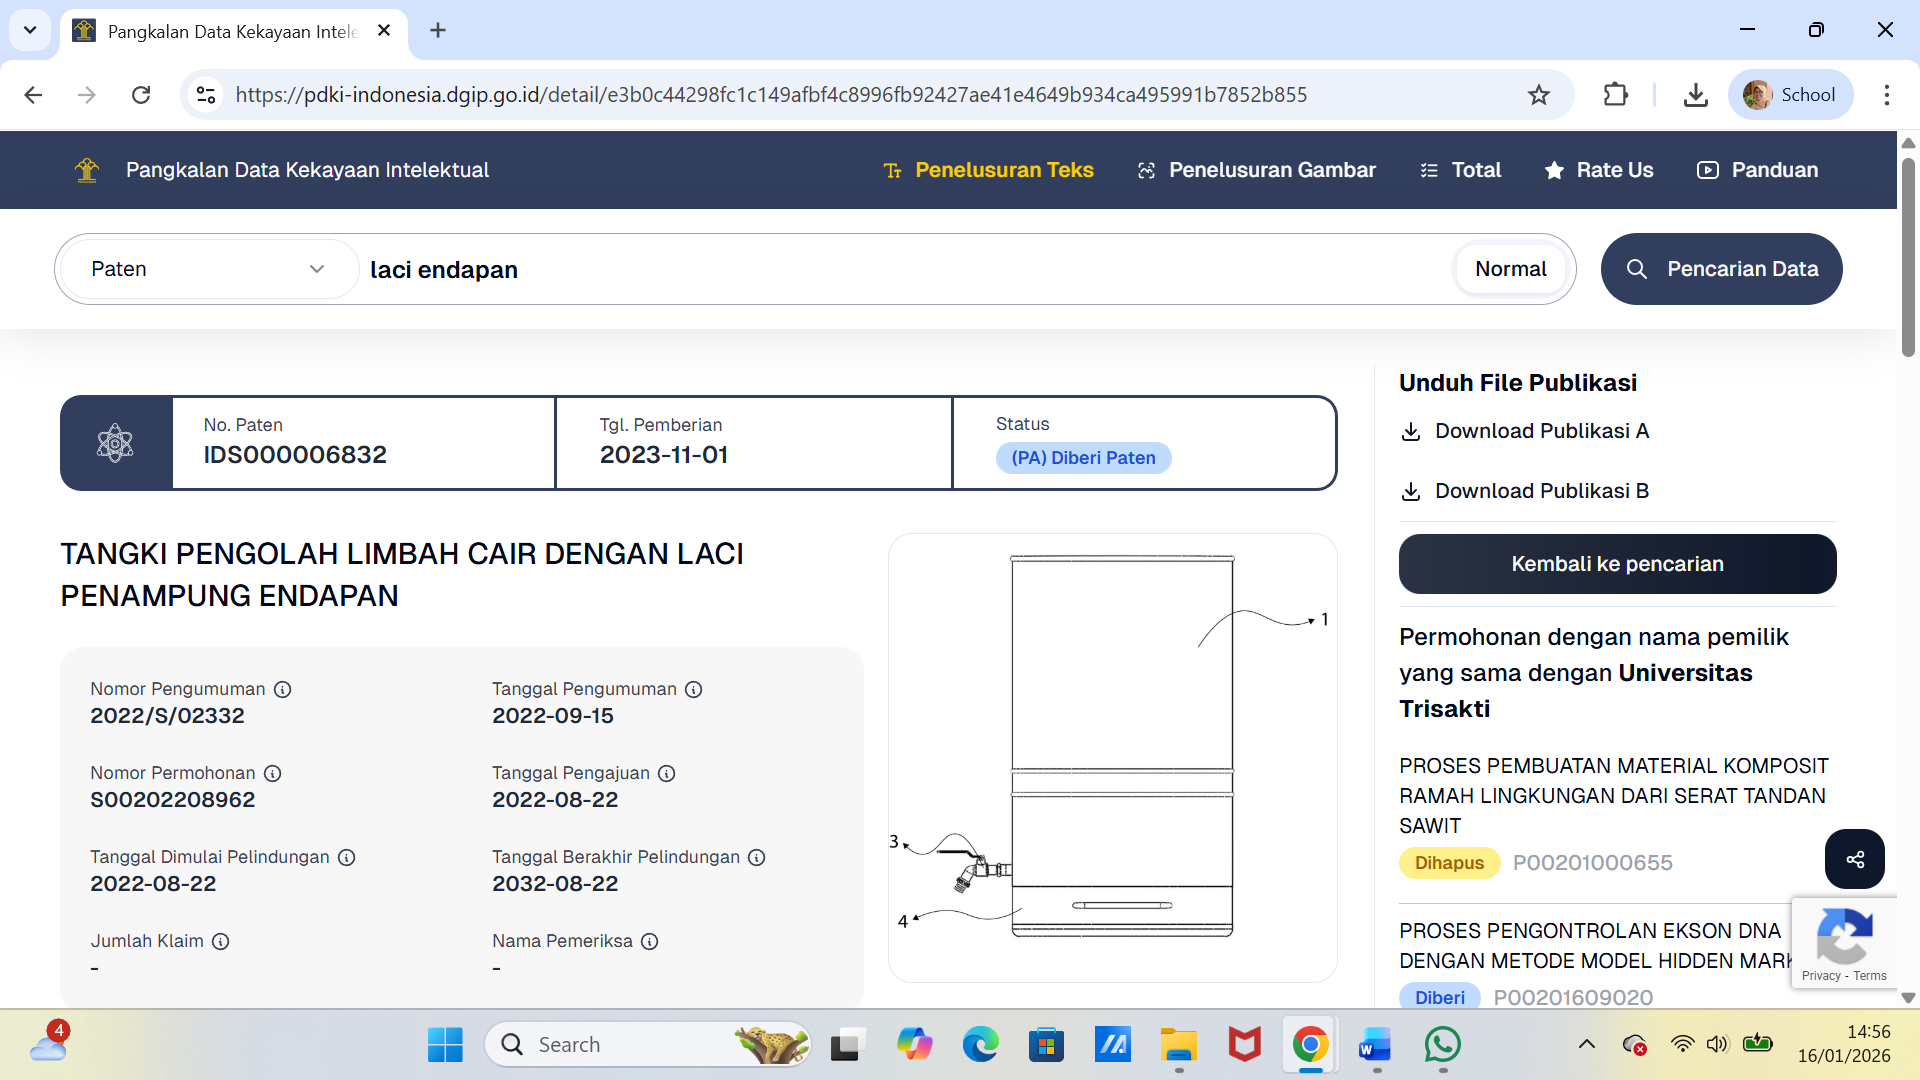Open browser downloads icon

(x=1695, y=95)
